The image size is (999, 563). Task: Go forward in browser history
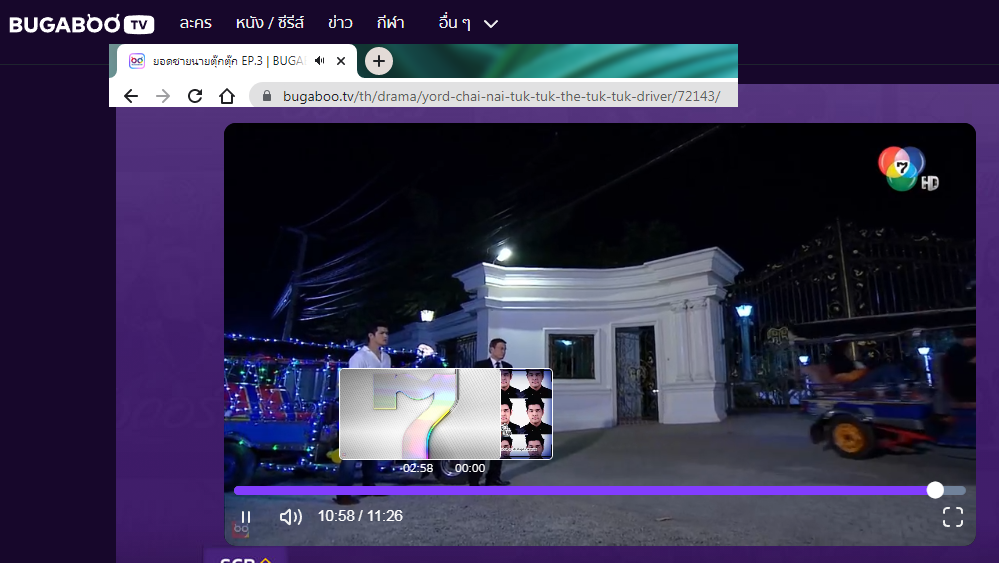tap(163, 96)
